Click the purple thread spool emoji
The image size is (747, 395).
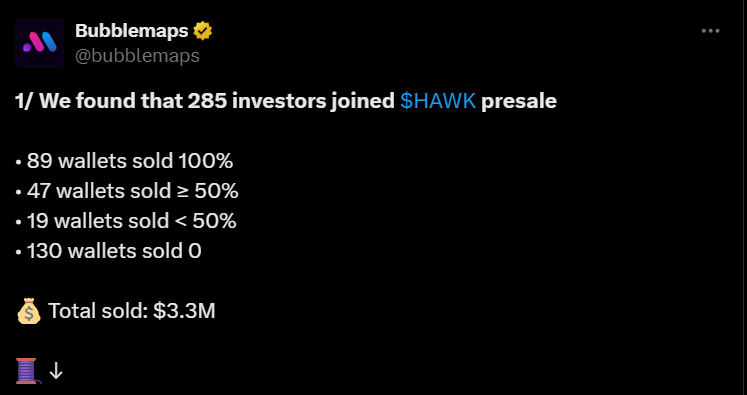click(x=27, y=370)
